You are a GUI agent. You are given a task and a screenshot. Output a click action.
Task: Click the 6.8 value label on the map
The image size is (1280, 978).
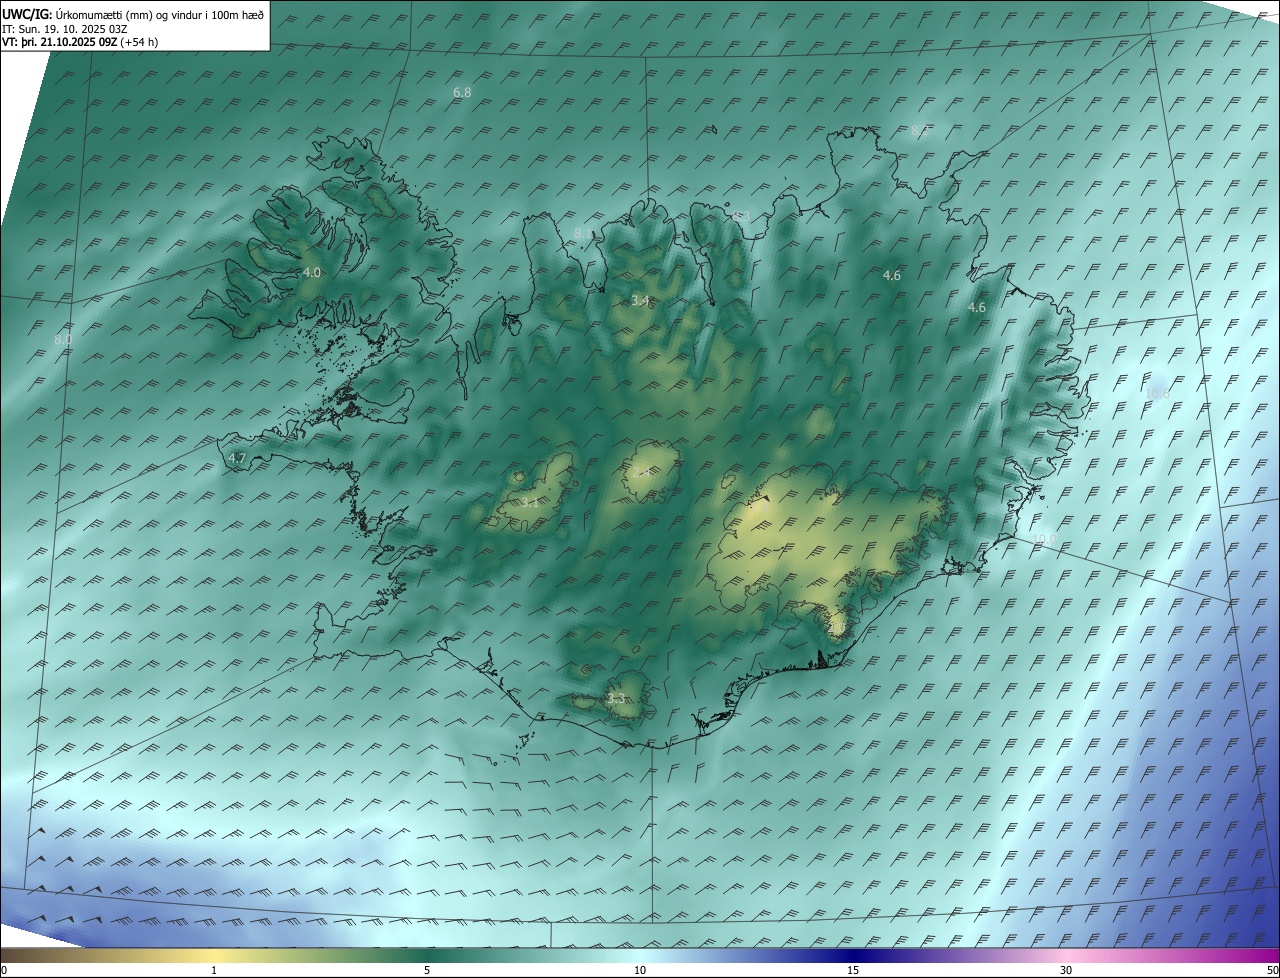(462, 92)
